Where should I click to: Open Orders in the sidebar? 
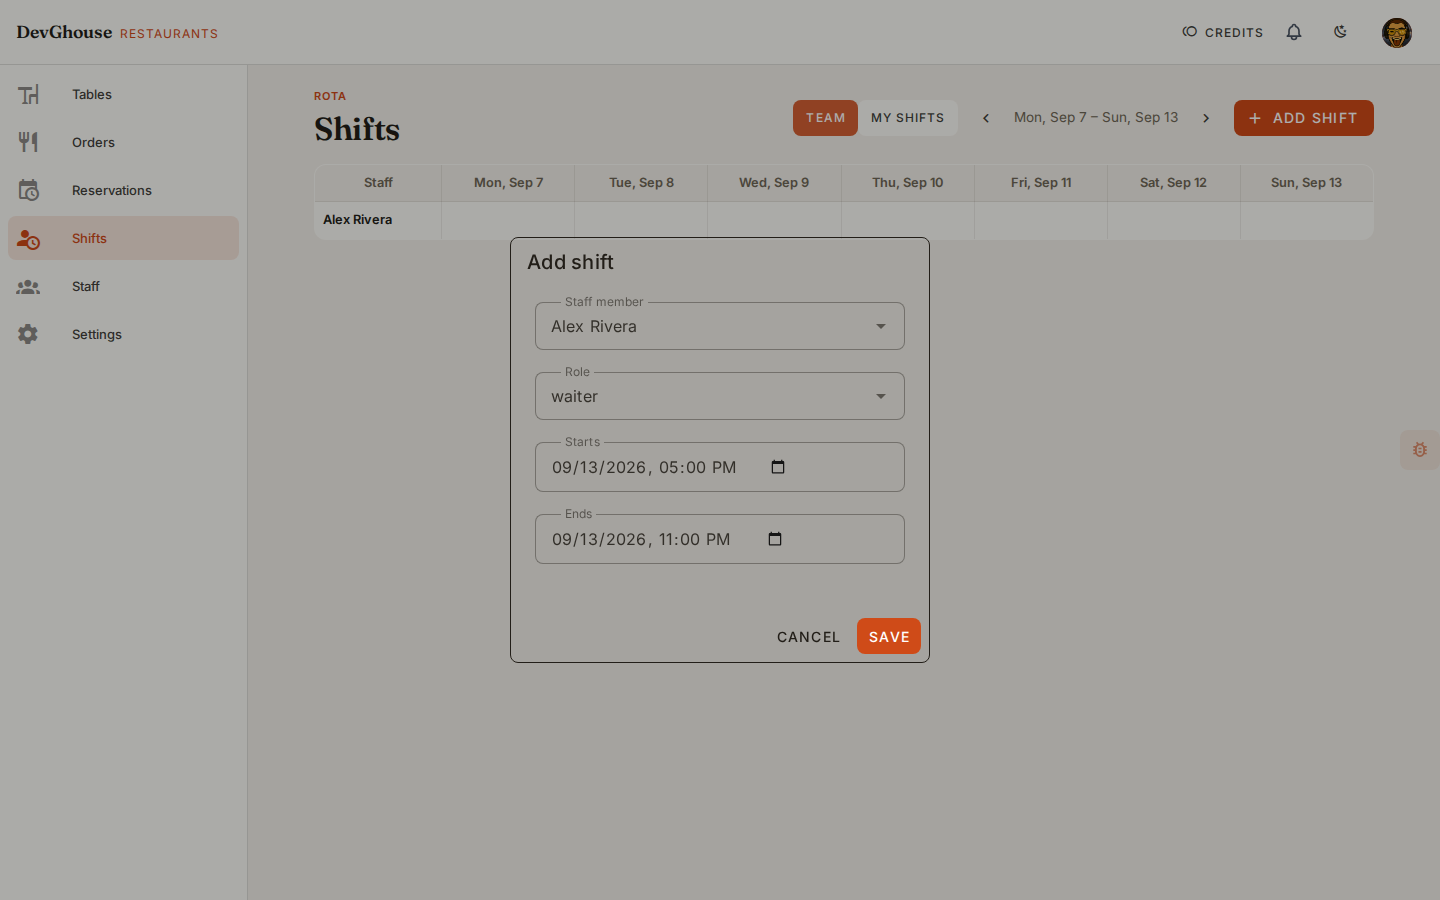click(123, 142)
